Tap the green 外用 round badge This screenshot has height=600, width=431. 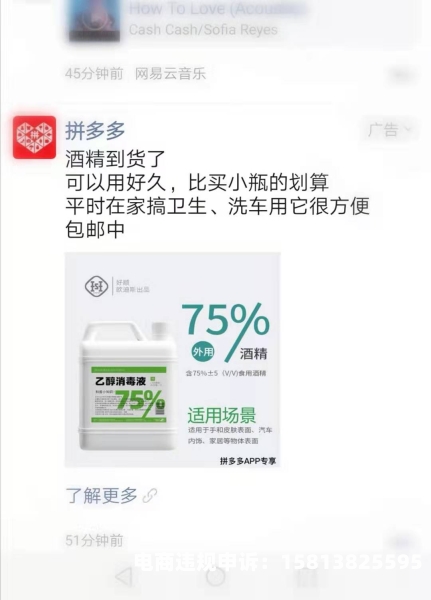(x=203, y=351)
